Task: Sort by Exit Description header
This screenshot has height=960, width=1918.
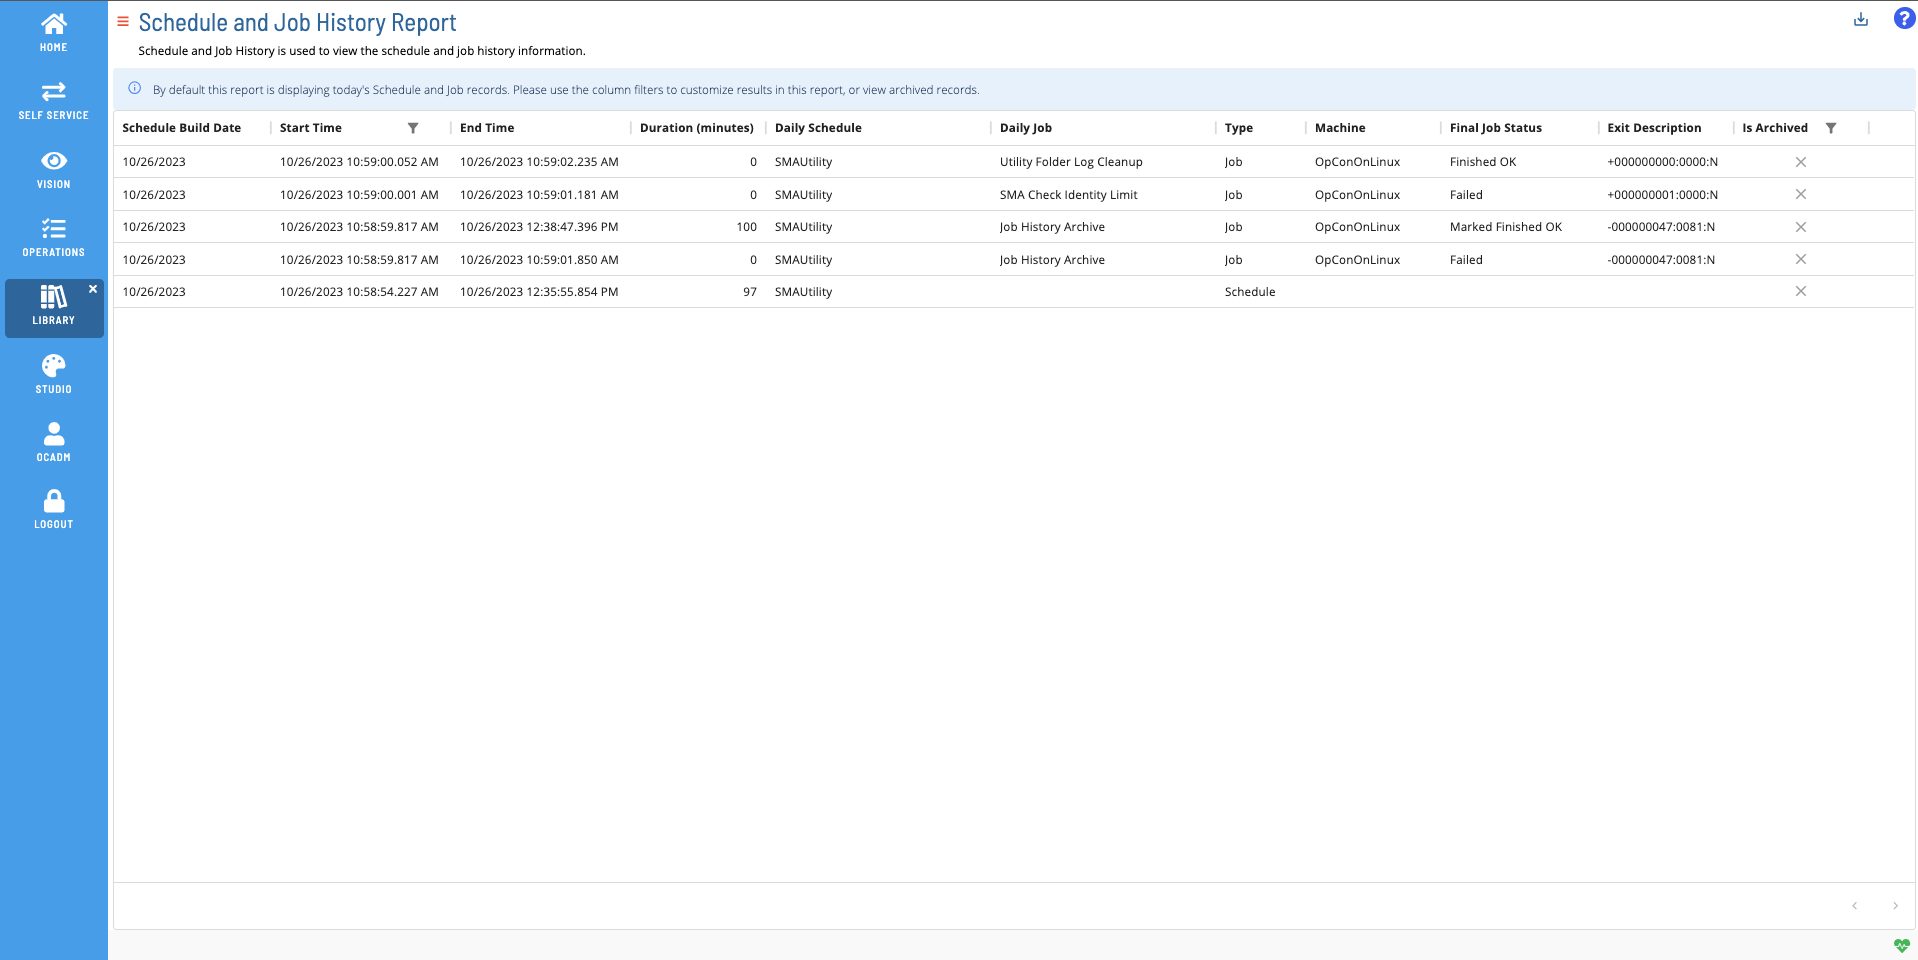Action: [1654, 128]
